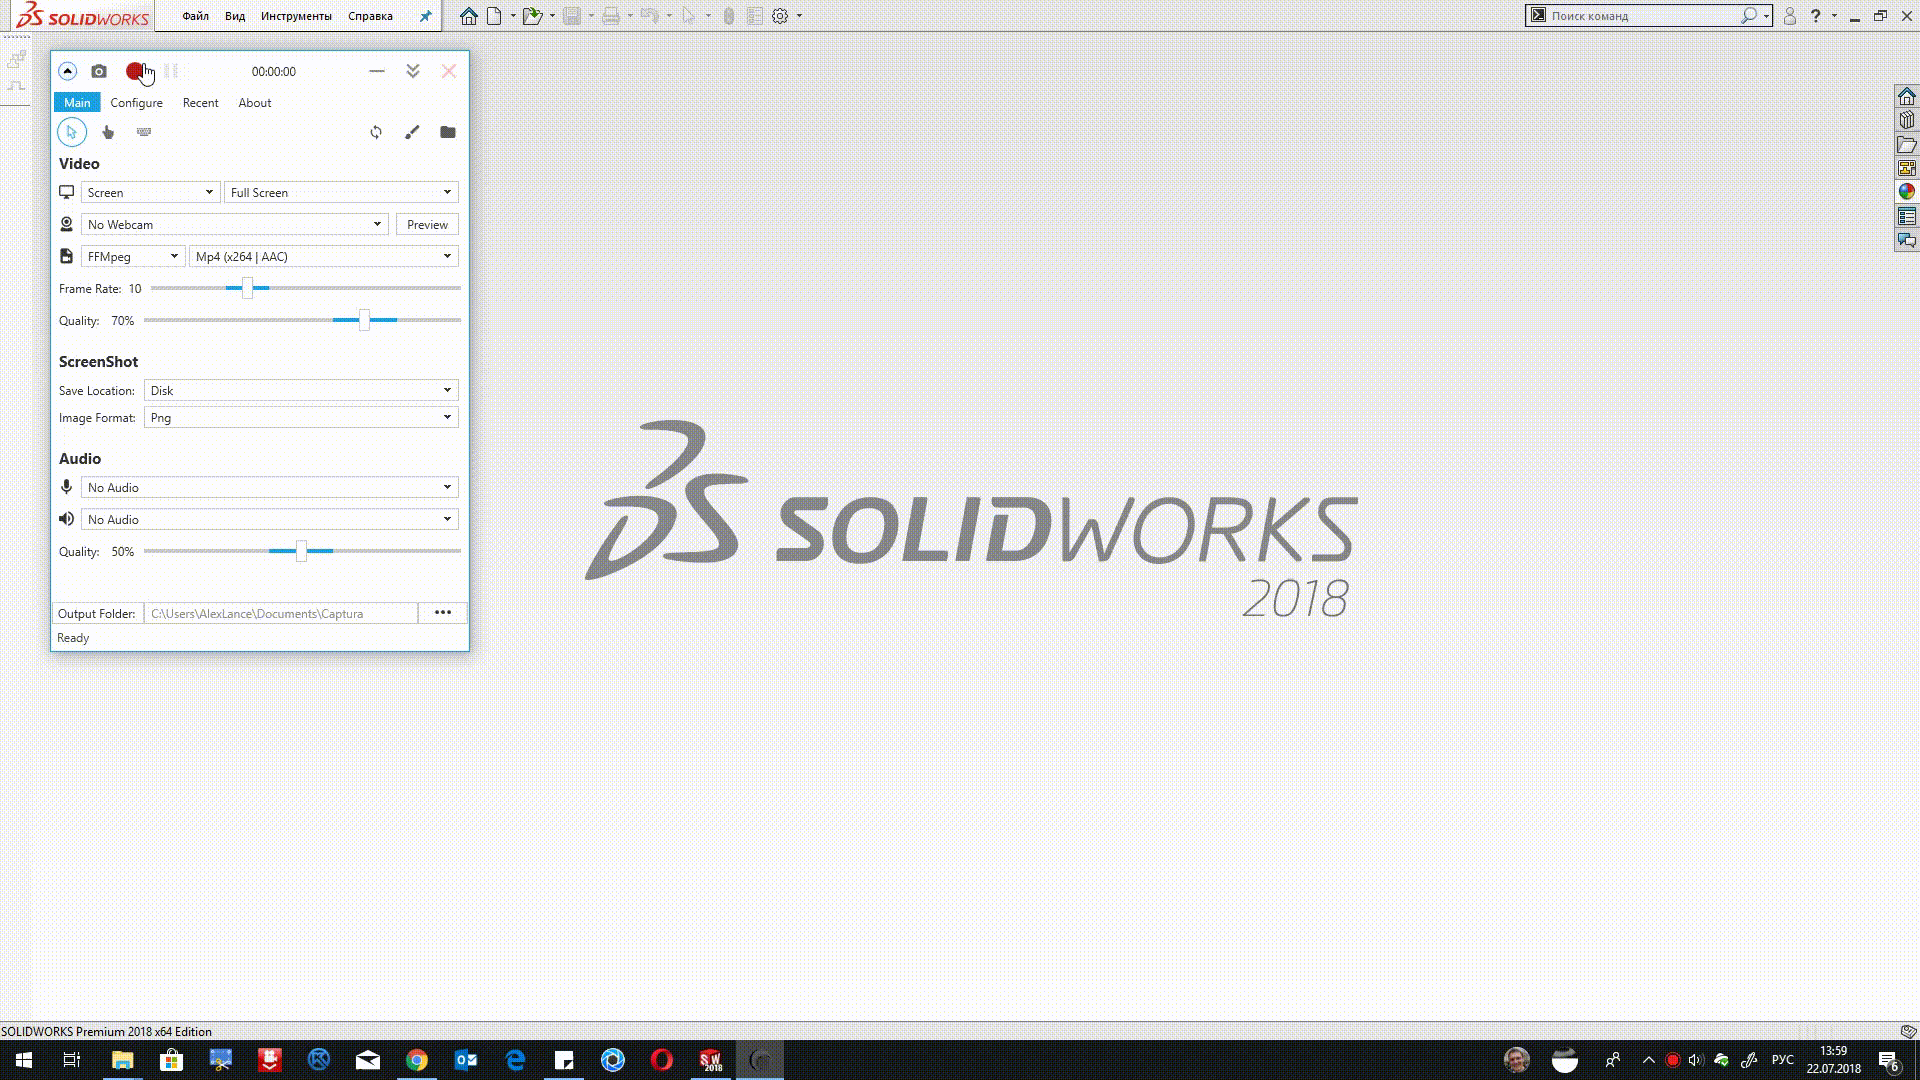Toggle keystrokes overlay keyboard icon

coord(144,132)
